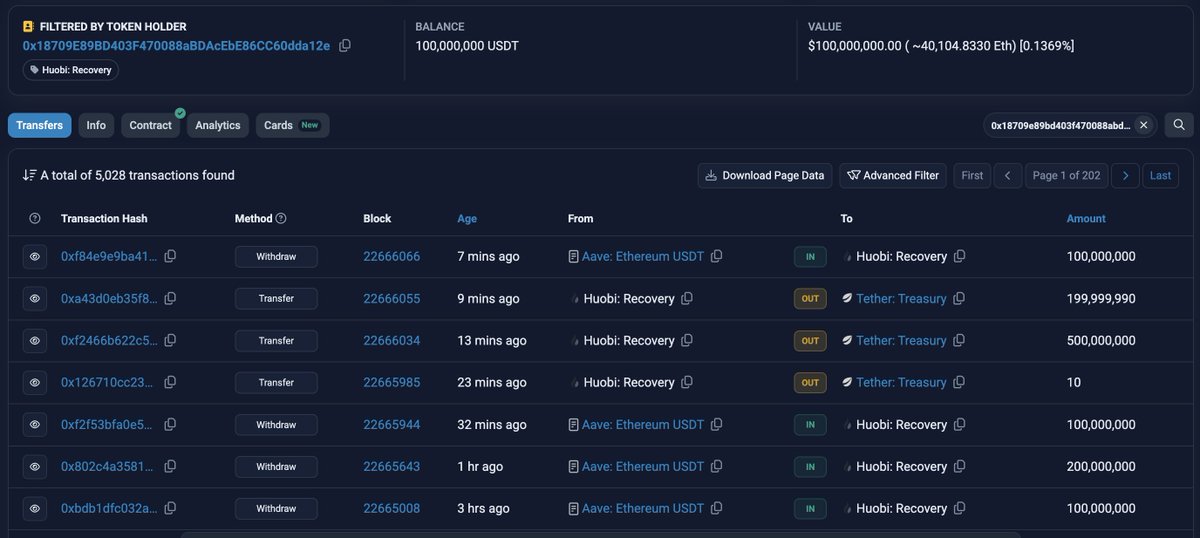The height and width of the screenshot is (538, 1200).
Task: Copy transaction hash 0xf84e9e9ba41
Action: [x=170, y=257]
